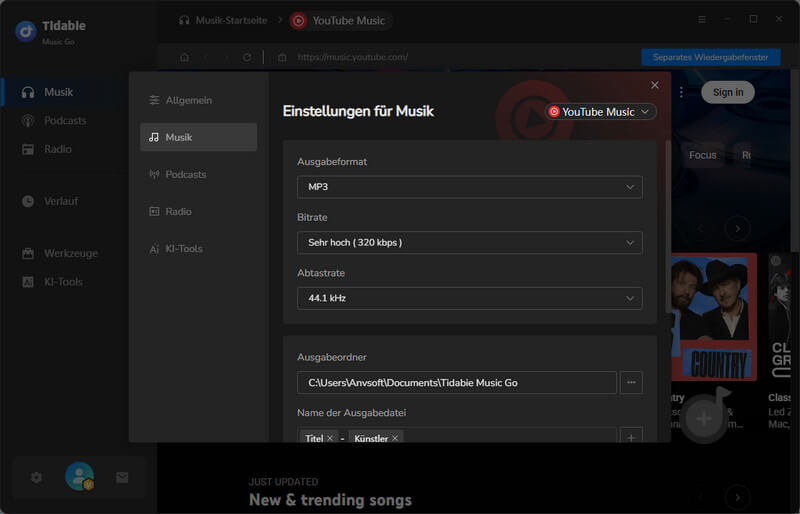This screenshot has width=800, height=514.
Task: Expand the Bitrate Sehr hoch dropdown
Action: pos(469,242)
